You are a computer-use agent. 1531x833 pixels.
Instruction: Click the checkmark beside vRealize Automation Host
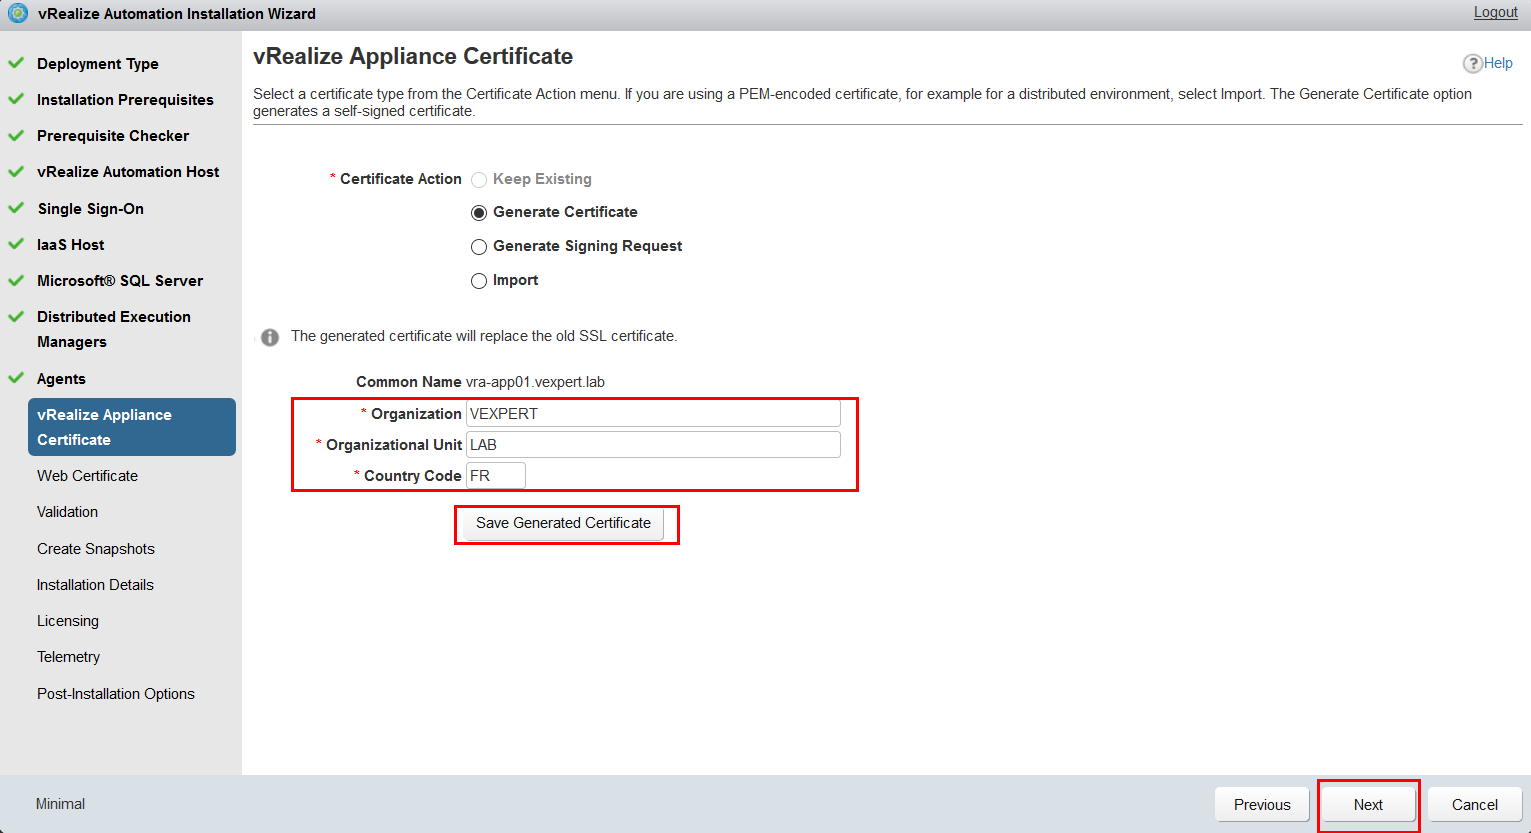(16, 171)
